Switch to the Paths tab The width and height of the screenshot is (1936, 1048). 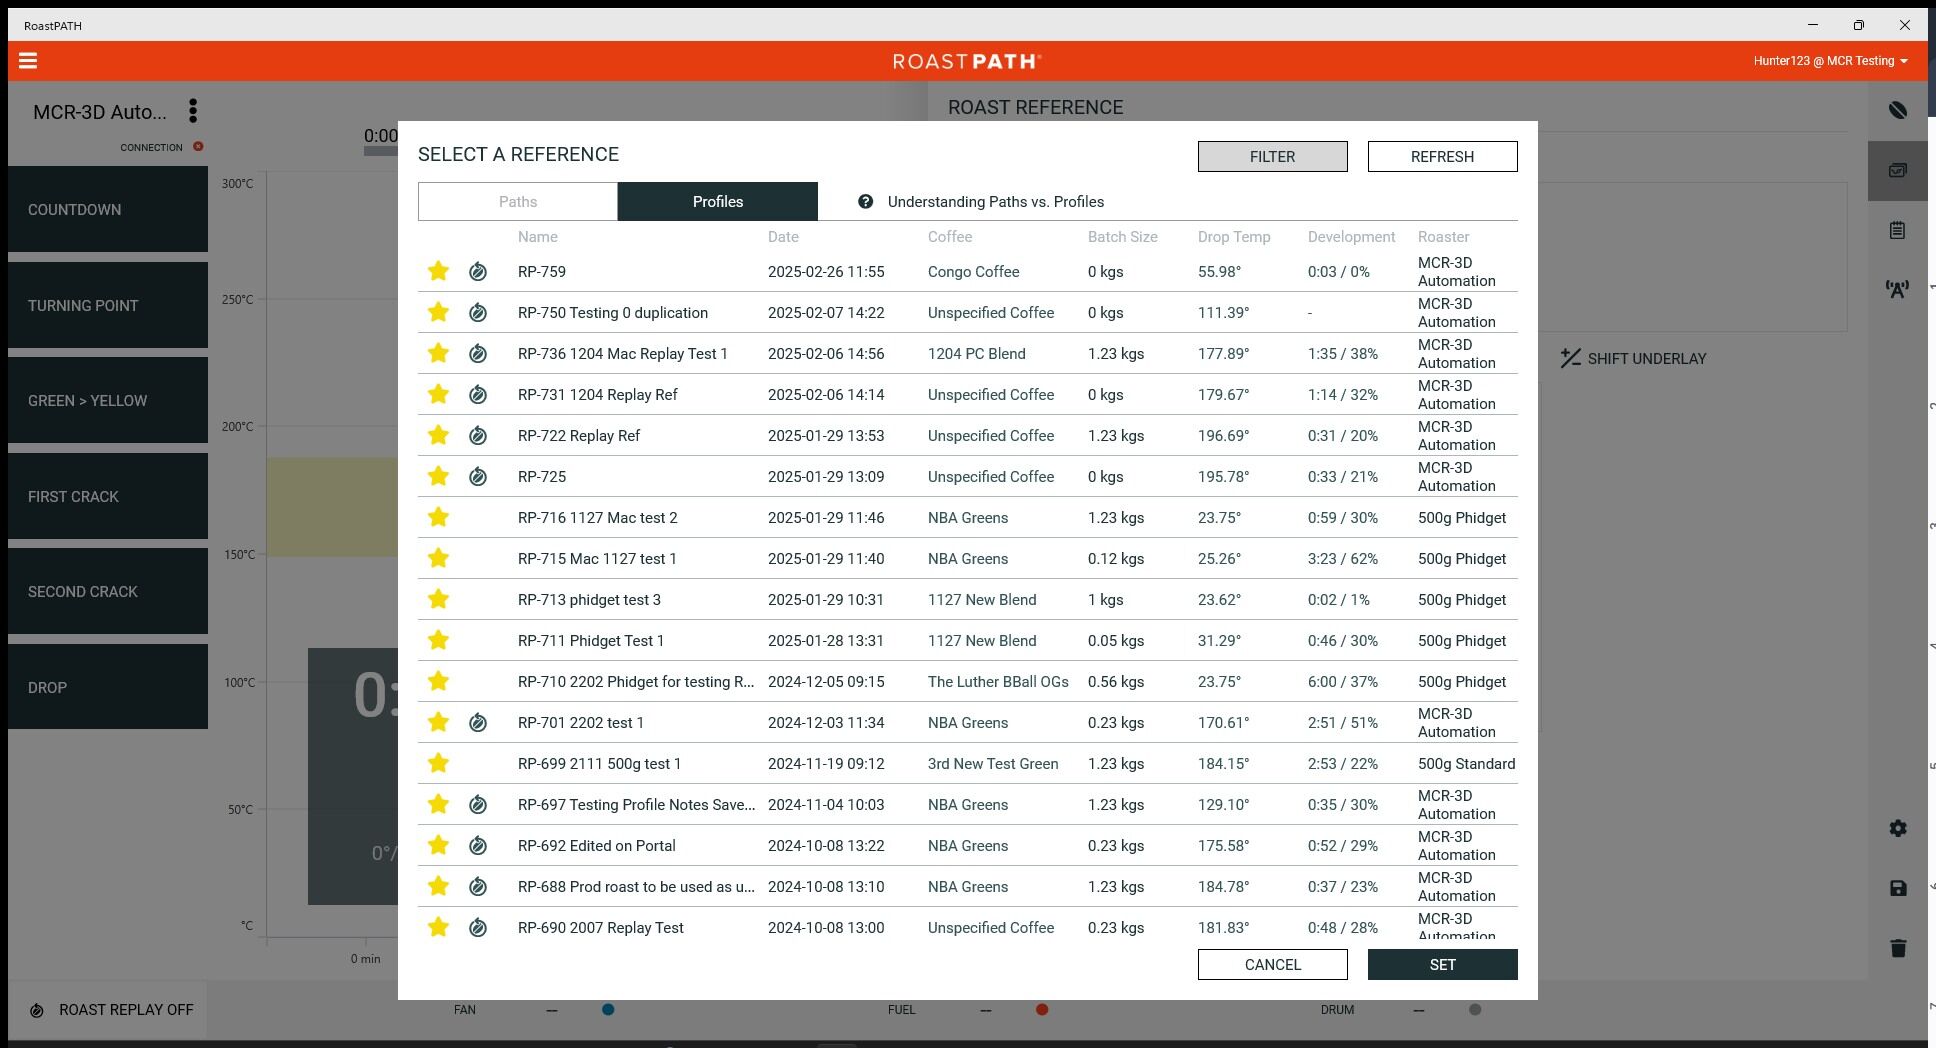point(518,202)
